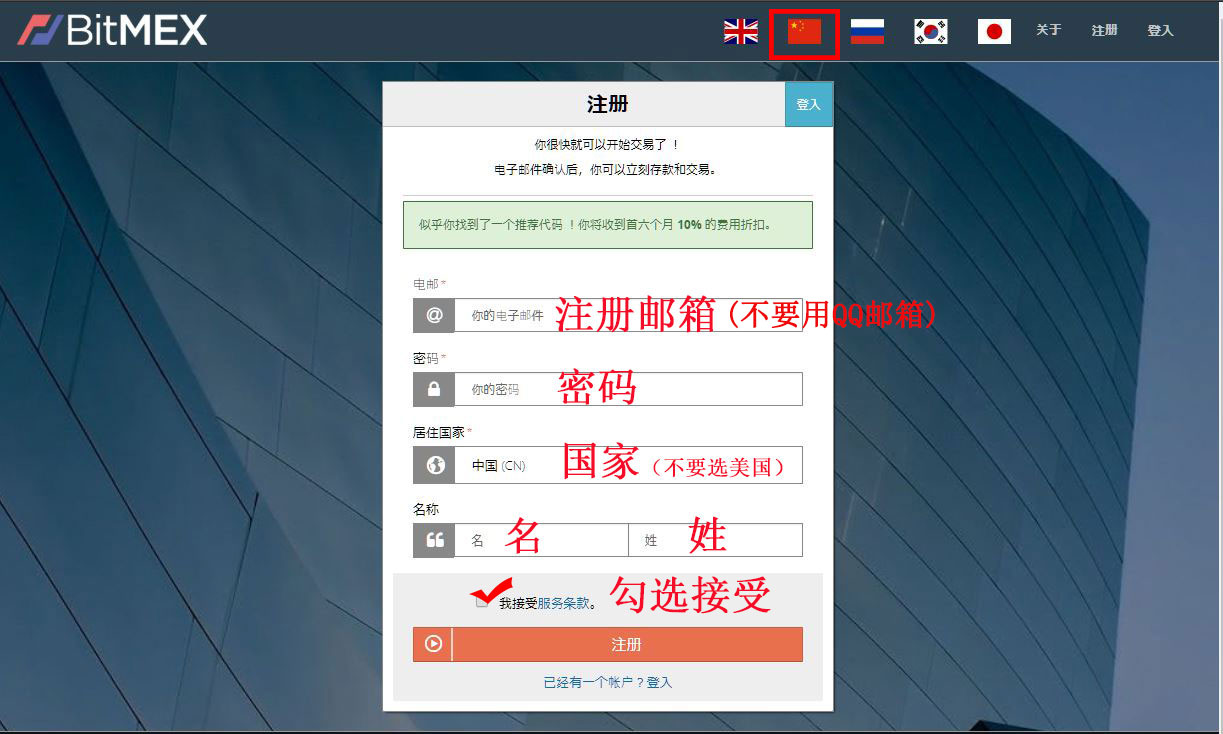Viewport: 1223px width, 734px height.
Task: Click the password lock icon
Action: pyautogui.click(x=434, y=389)
